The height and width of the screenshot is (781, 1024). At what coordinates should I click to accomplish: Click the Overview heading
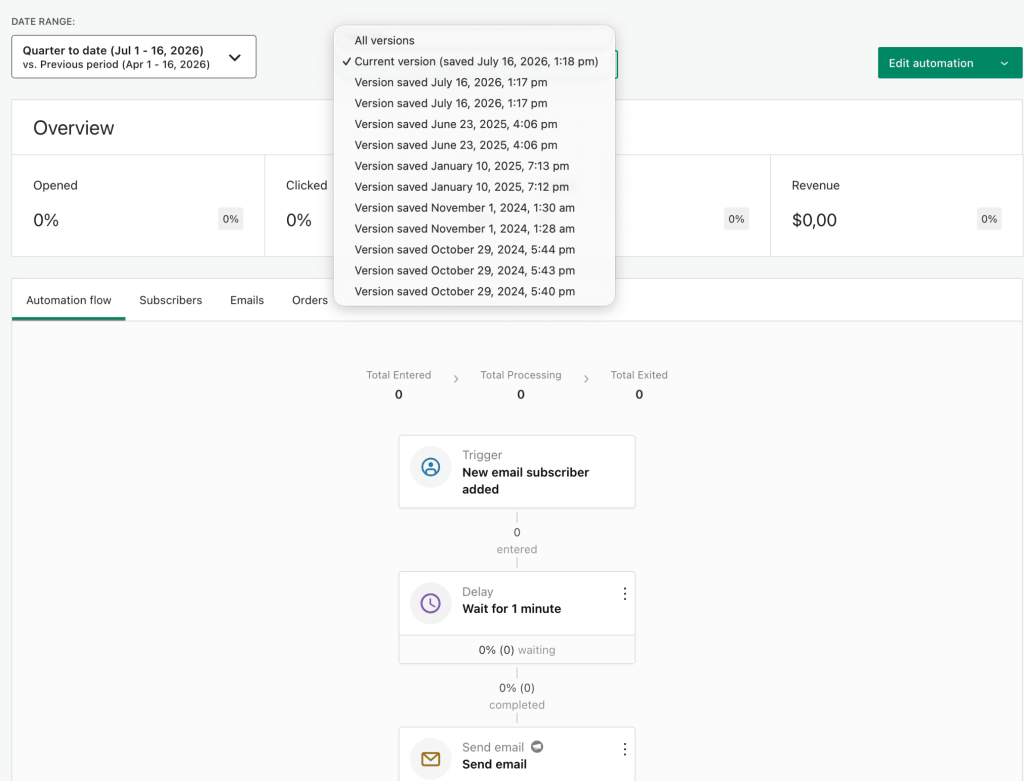(74, 128)
